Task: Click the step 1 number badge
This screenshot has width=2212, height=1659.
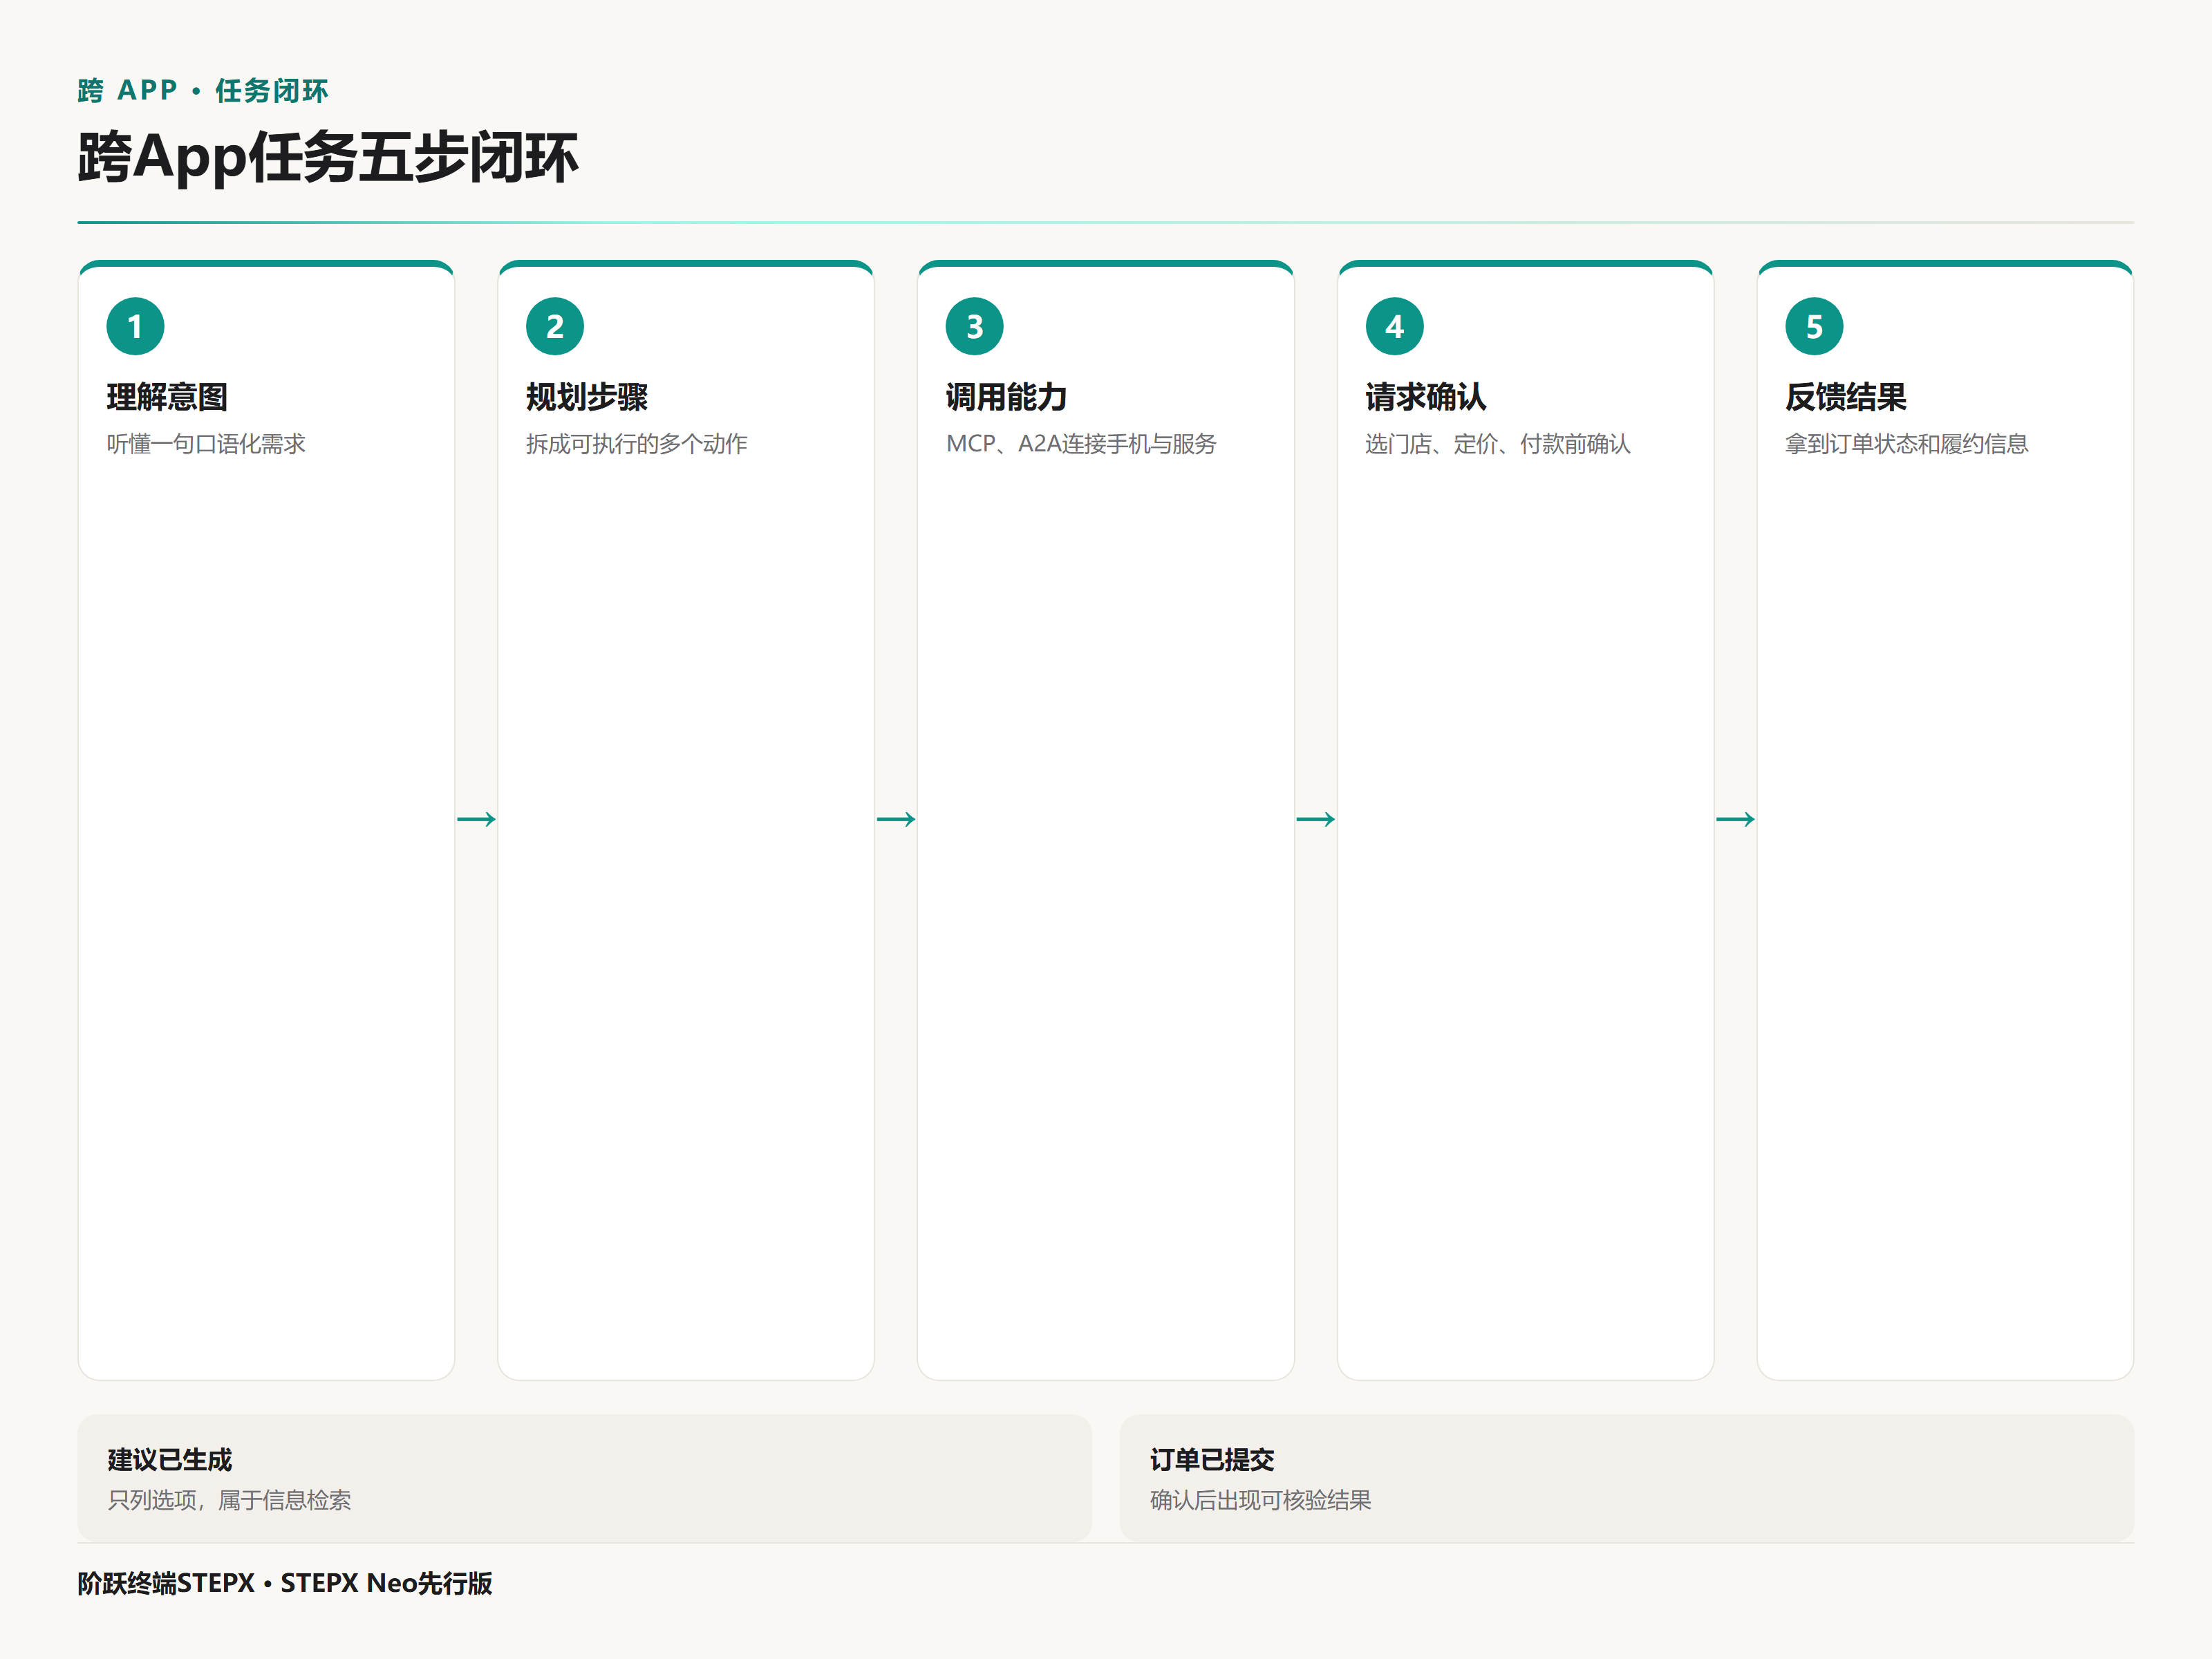Action: coord(135,326)
